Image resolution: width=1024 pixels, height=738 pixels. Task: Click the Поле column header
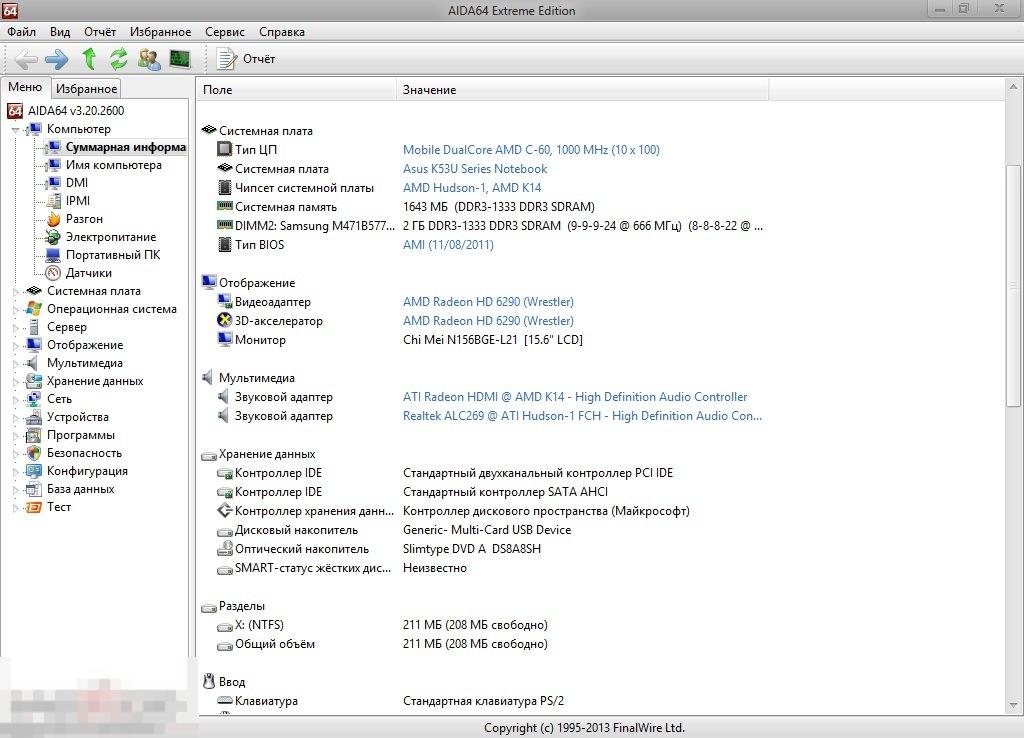[x=296, y=89]
